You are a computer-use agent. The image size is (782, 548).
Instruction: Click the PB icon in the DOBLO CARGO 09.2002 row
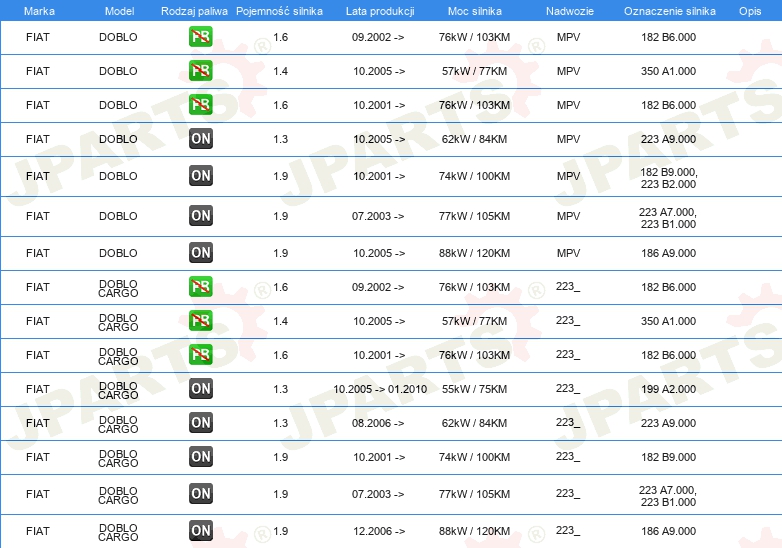pos(200,287)
